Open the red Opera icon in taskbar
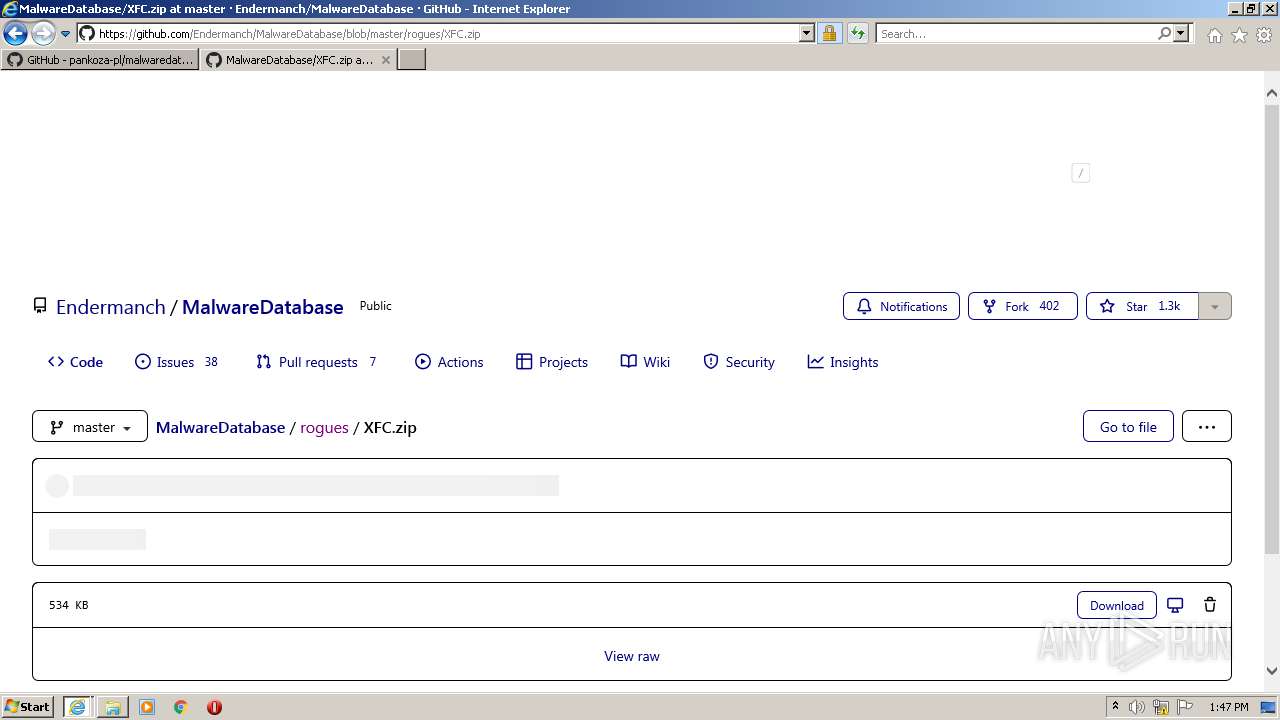 pos(214,707)
